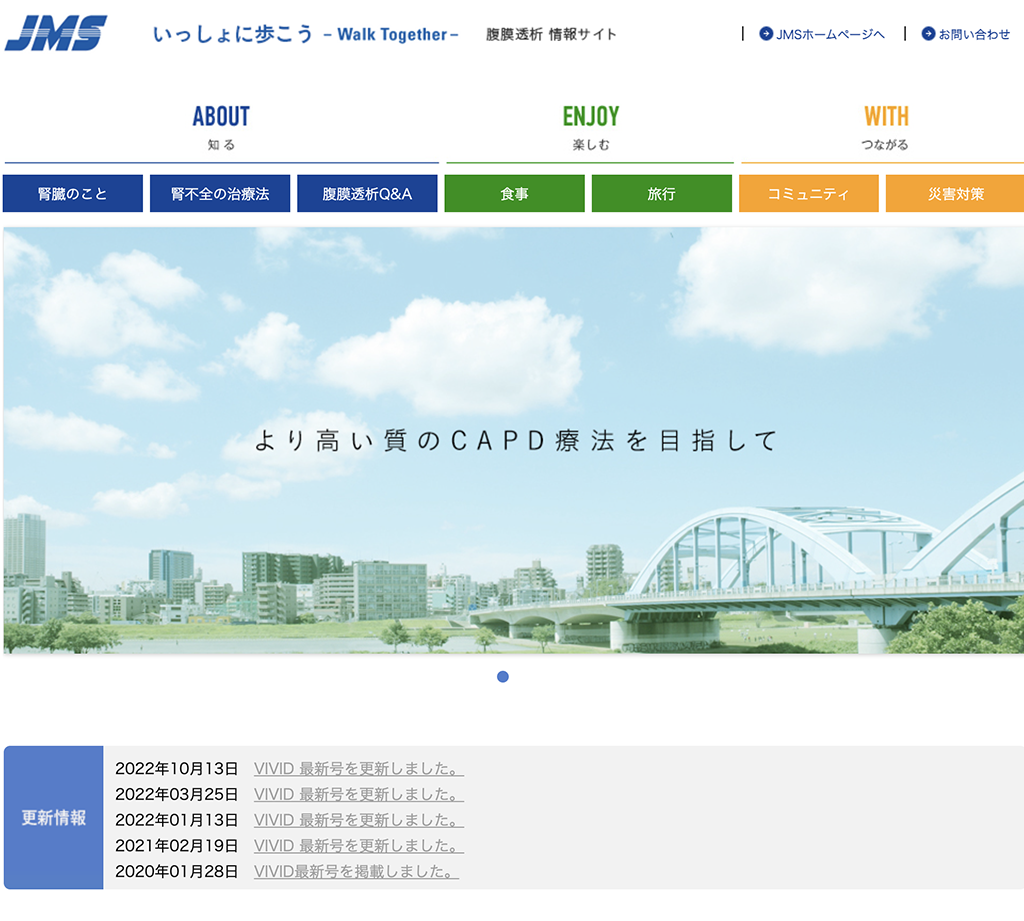1024x921 pixels.
Task: Open 災害対策 page
Action: click(x=955, y=194)
